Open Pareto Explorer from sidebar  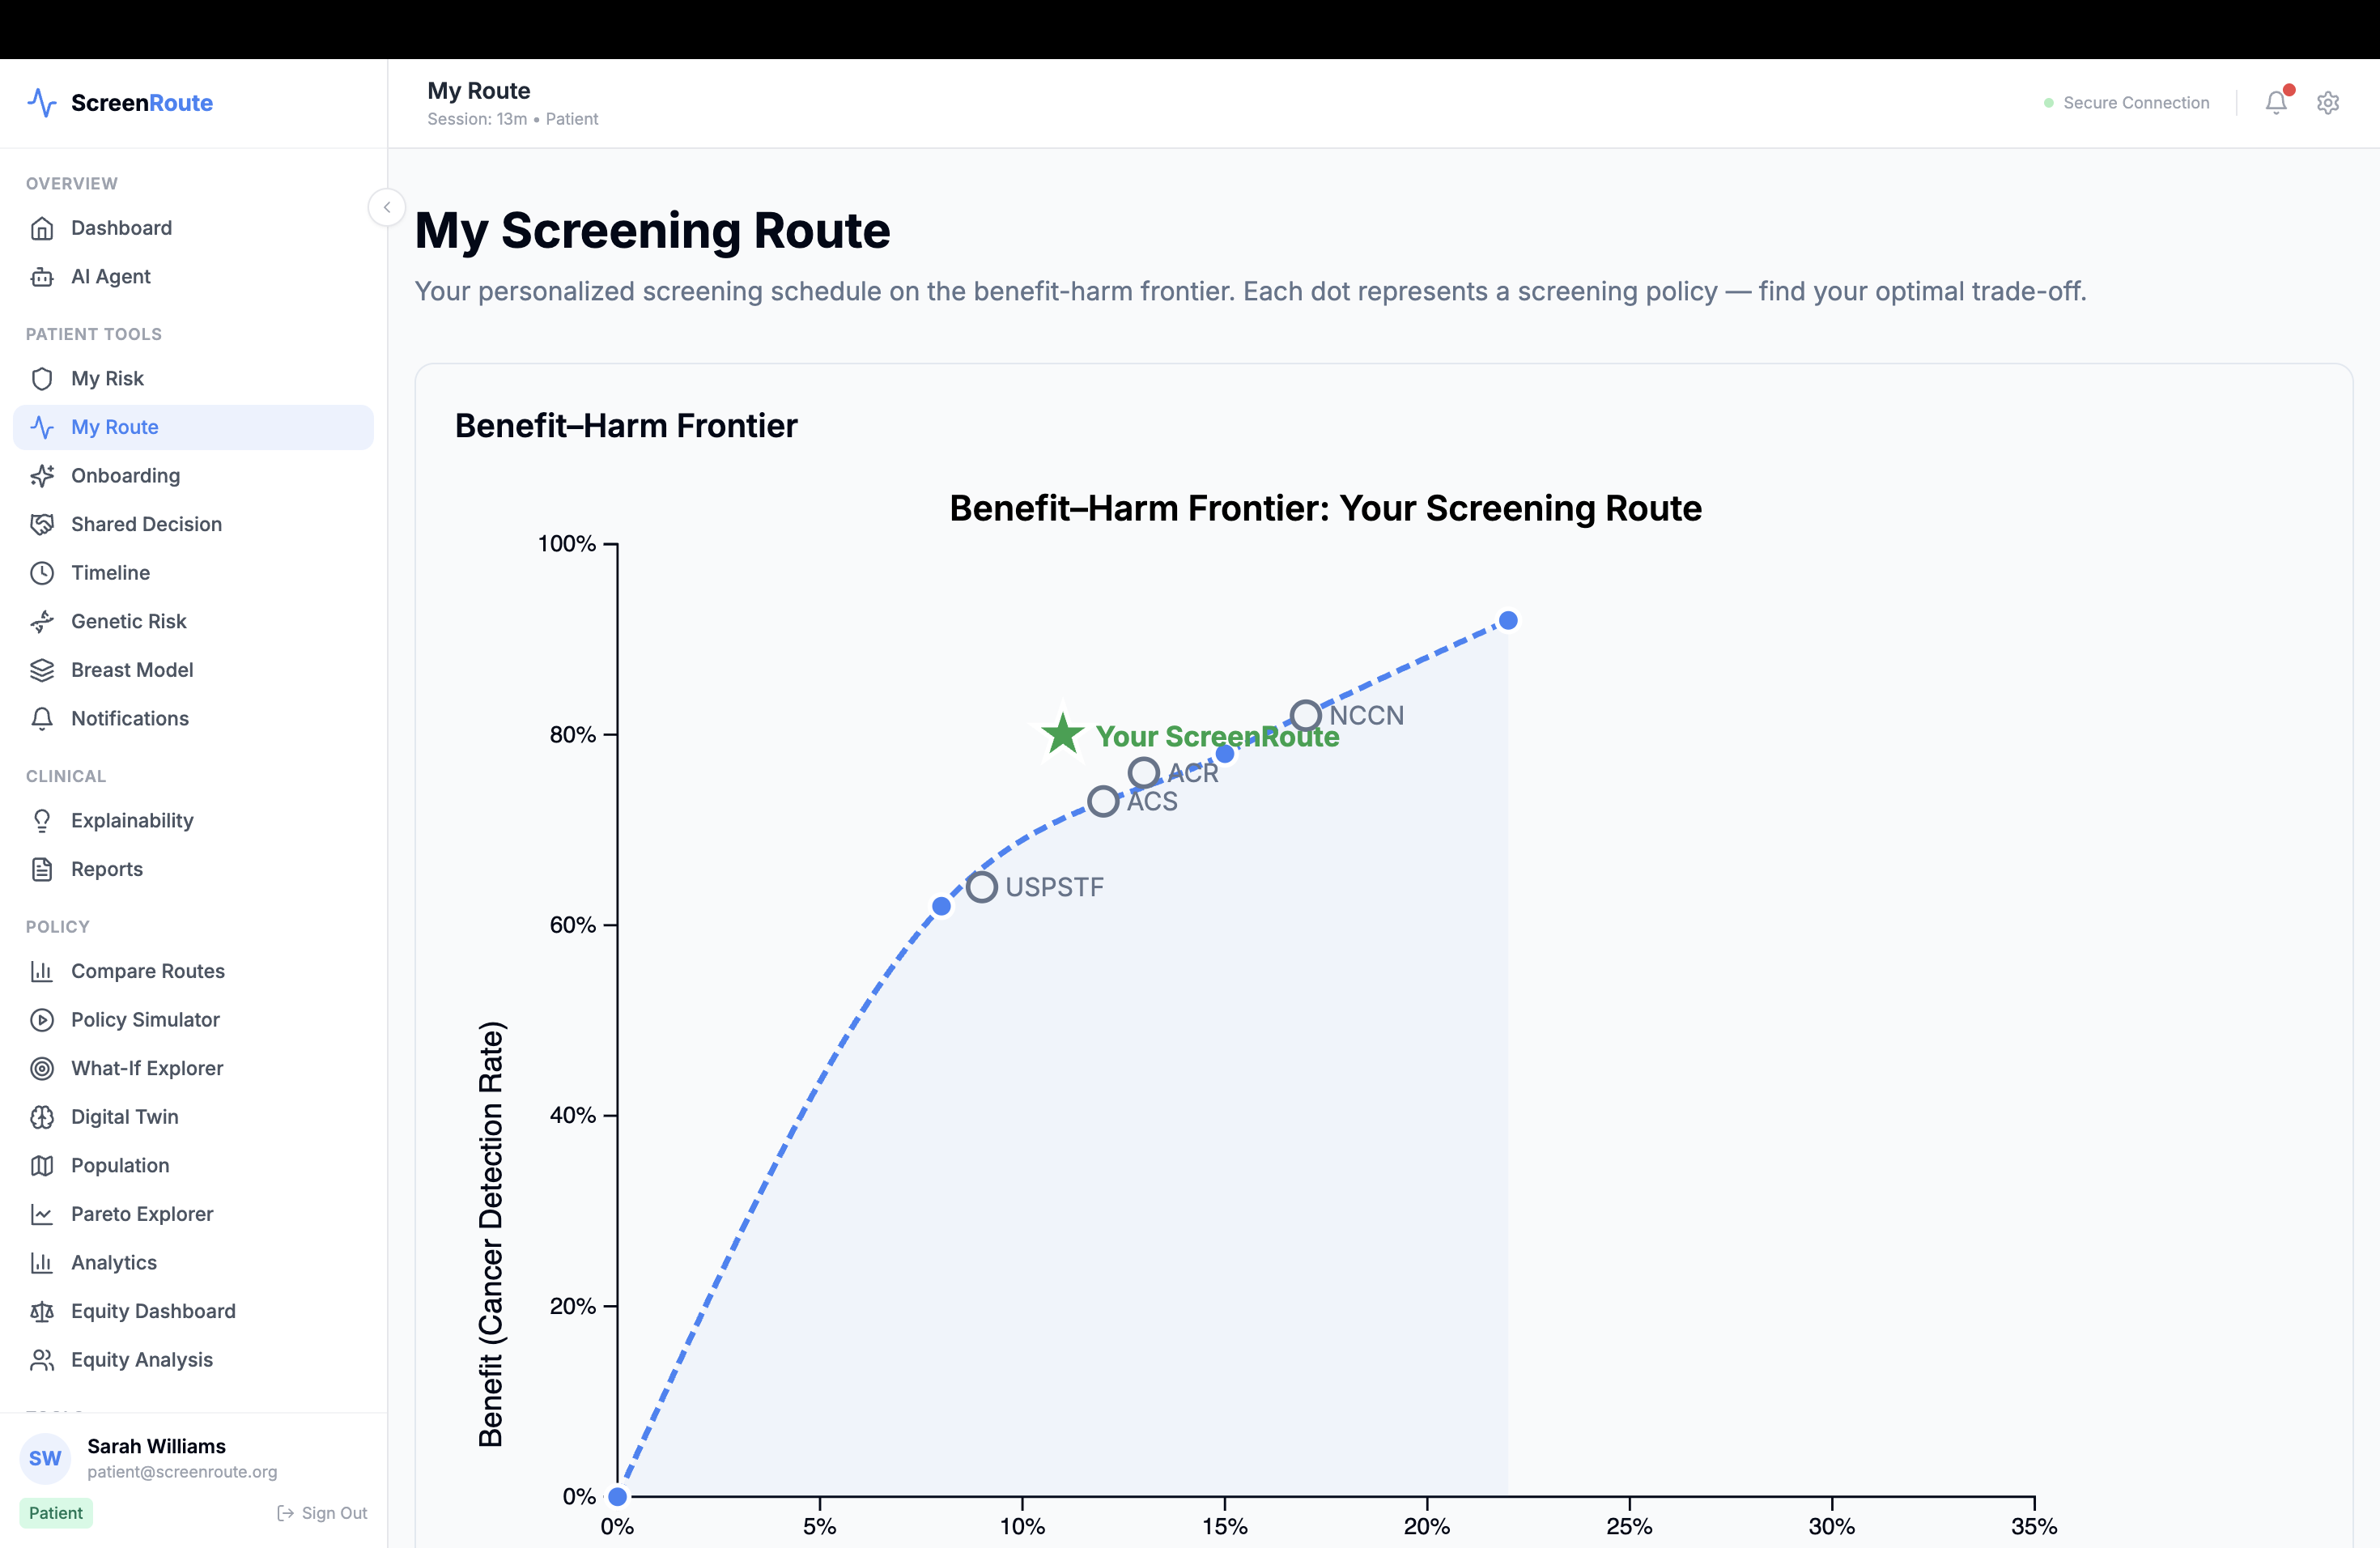click(x=141, y=1214)
